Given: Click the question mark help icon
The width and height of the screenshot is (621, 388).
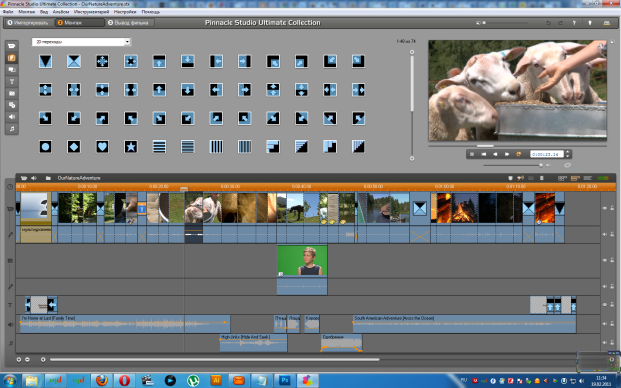Looking at the screenshot, I should (x=574, y=23).
